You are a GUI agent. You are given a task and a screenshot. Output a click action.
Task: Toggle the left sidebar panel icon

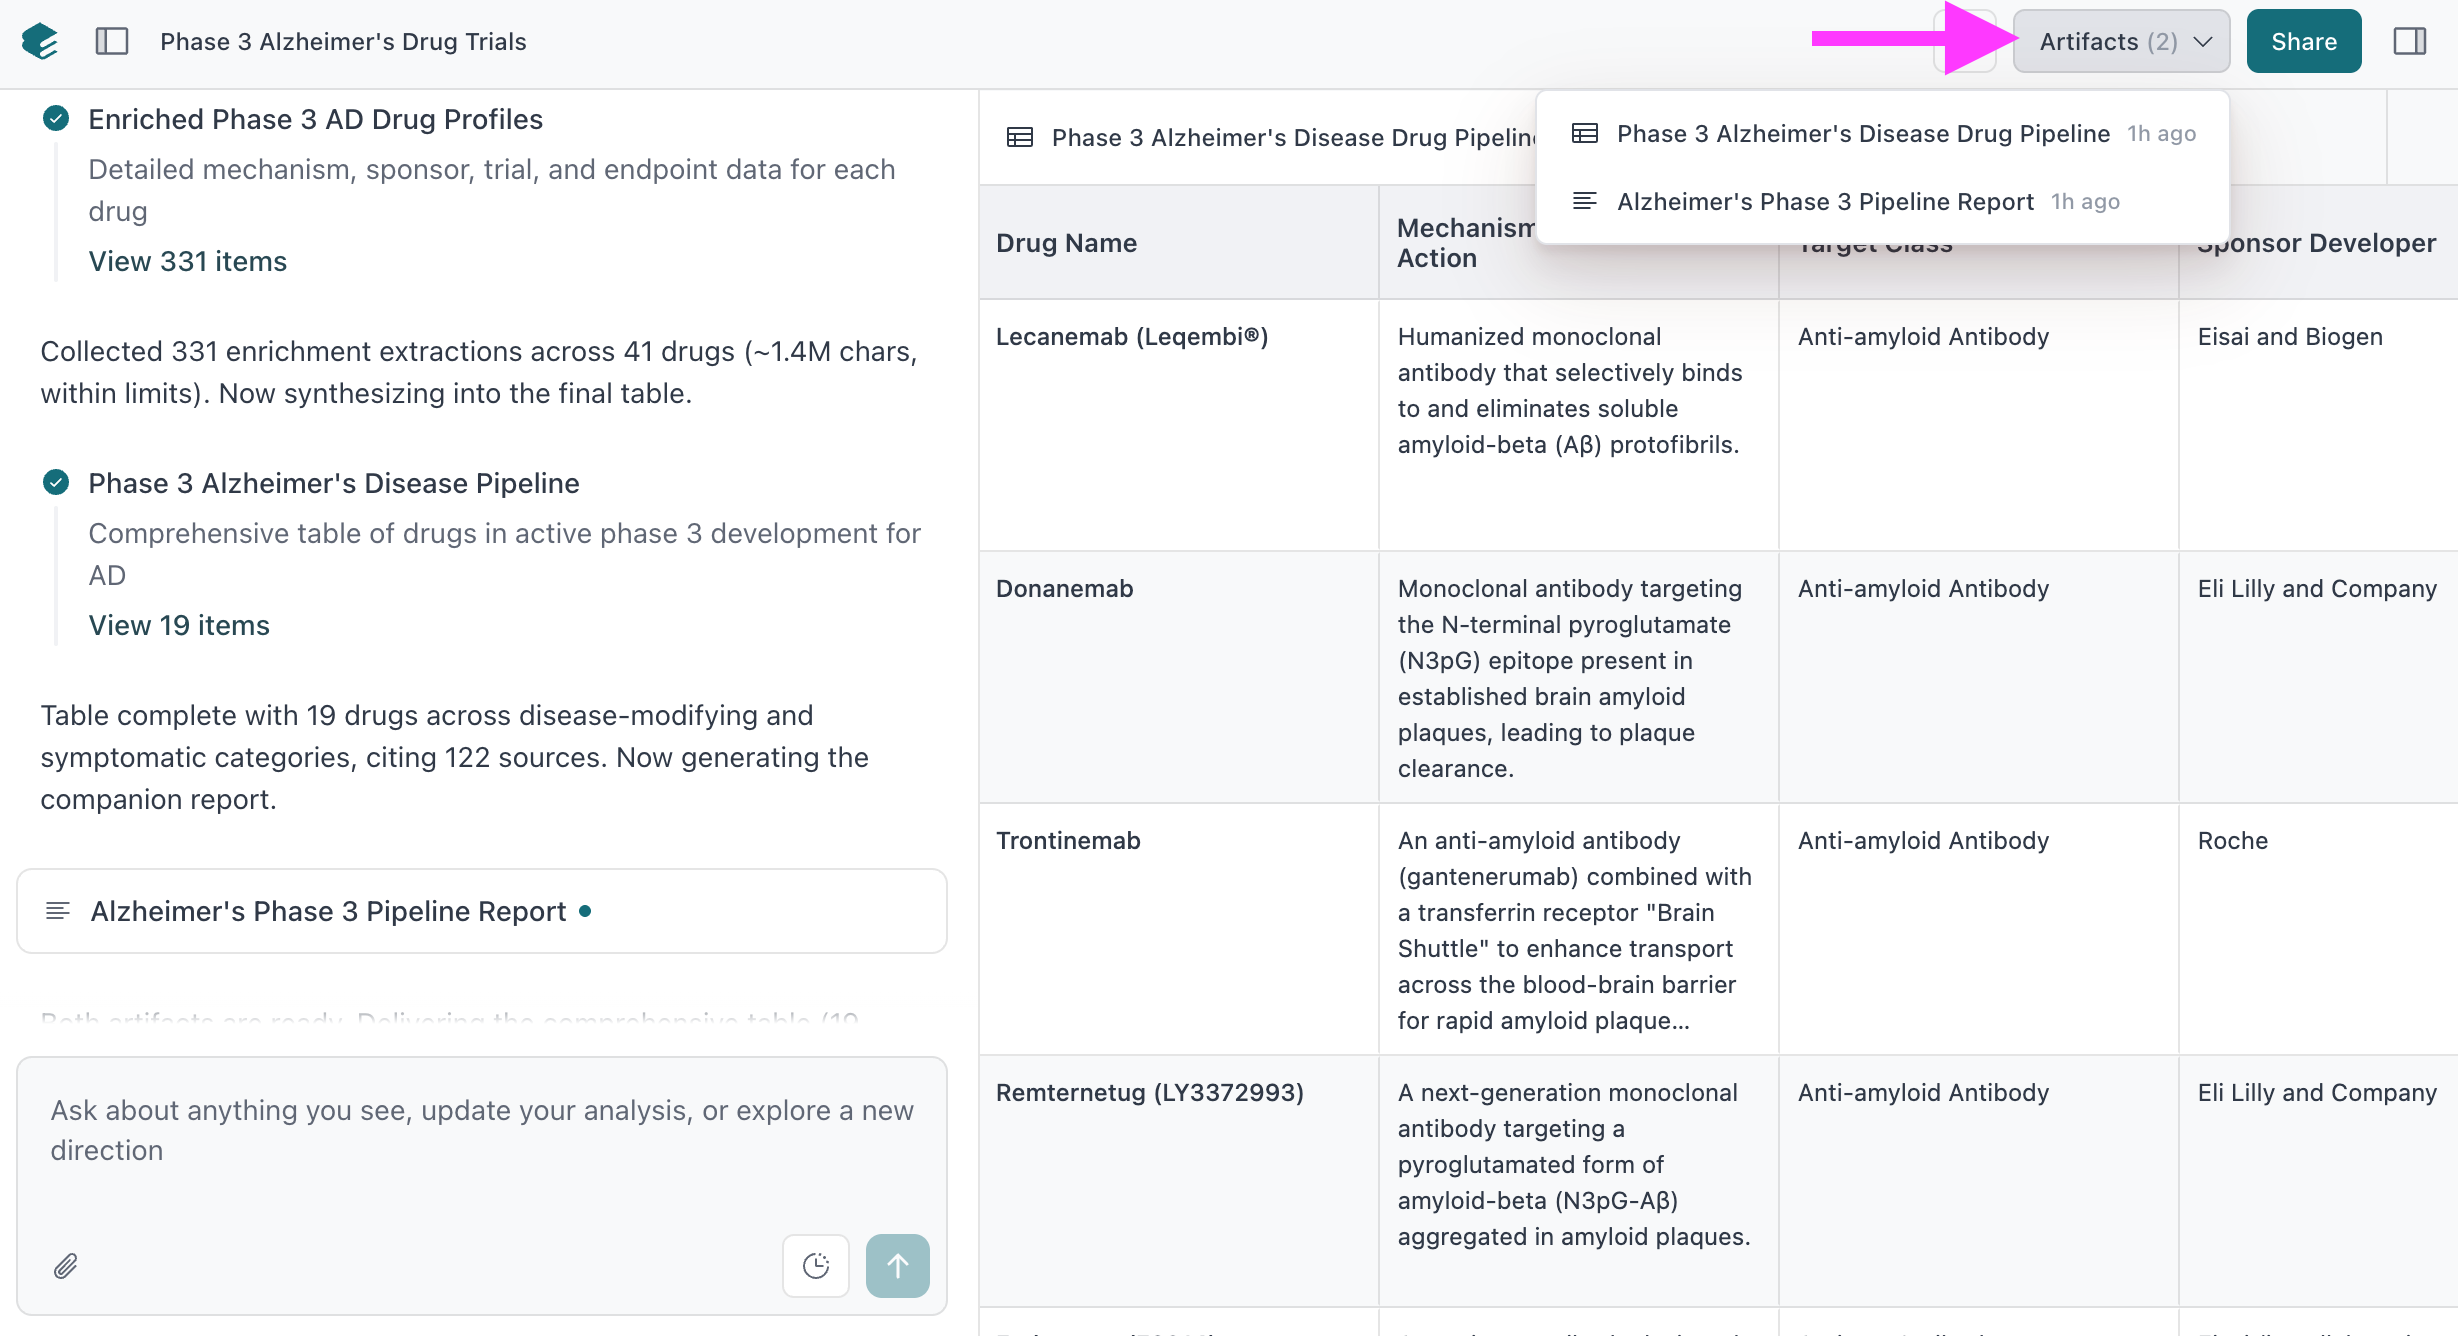click(112, 42)
